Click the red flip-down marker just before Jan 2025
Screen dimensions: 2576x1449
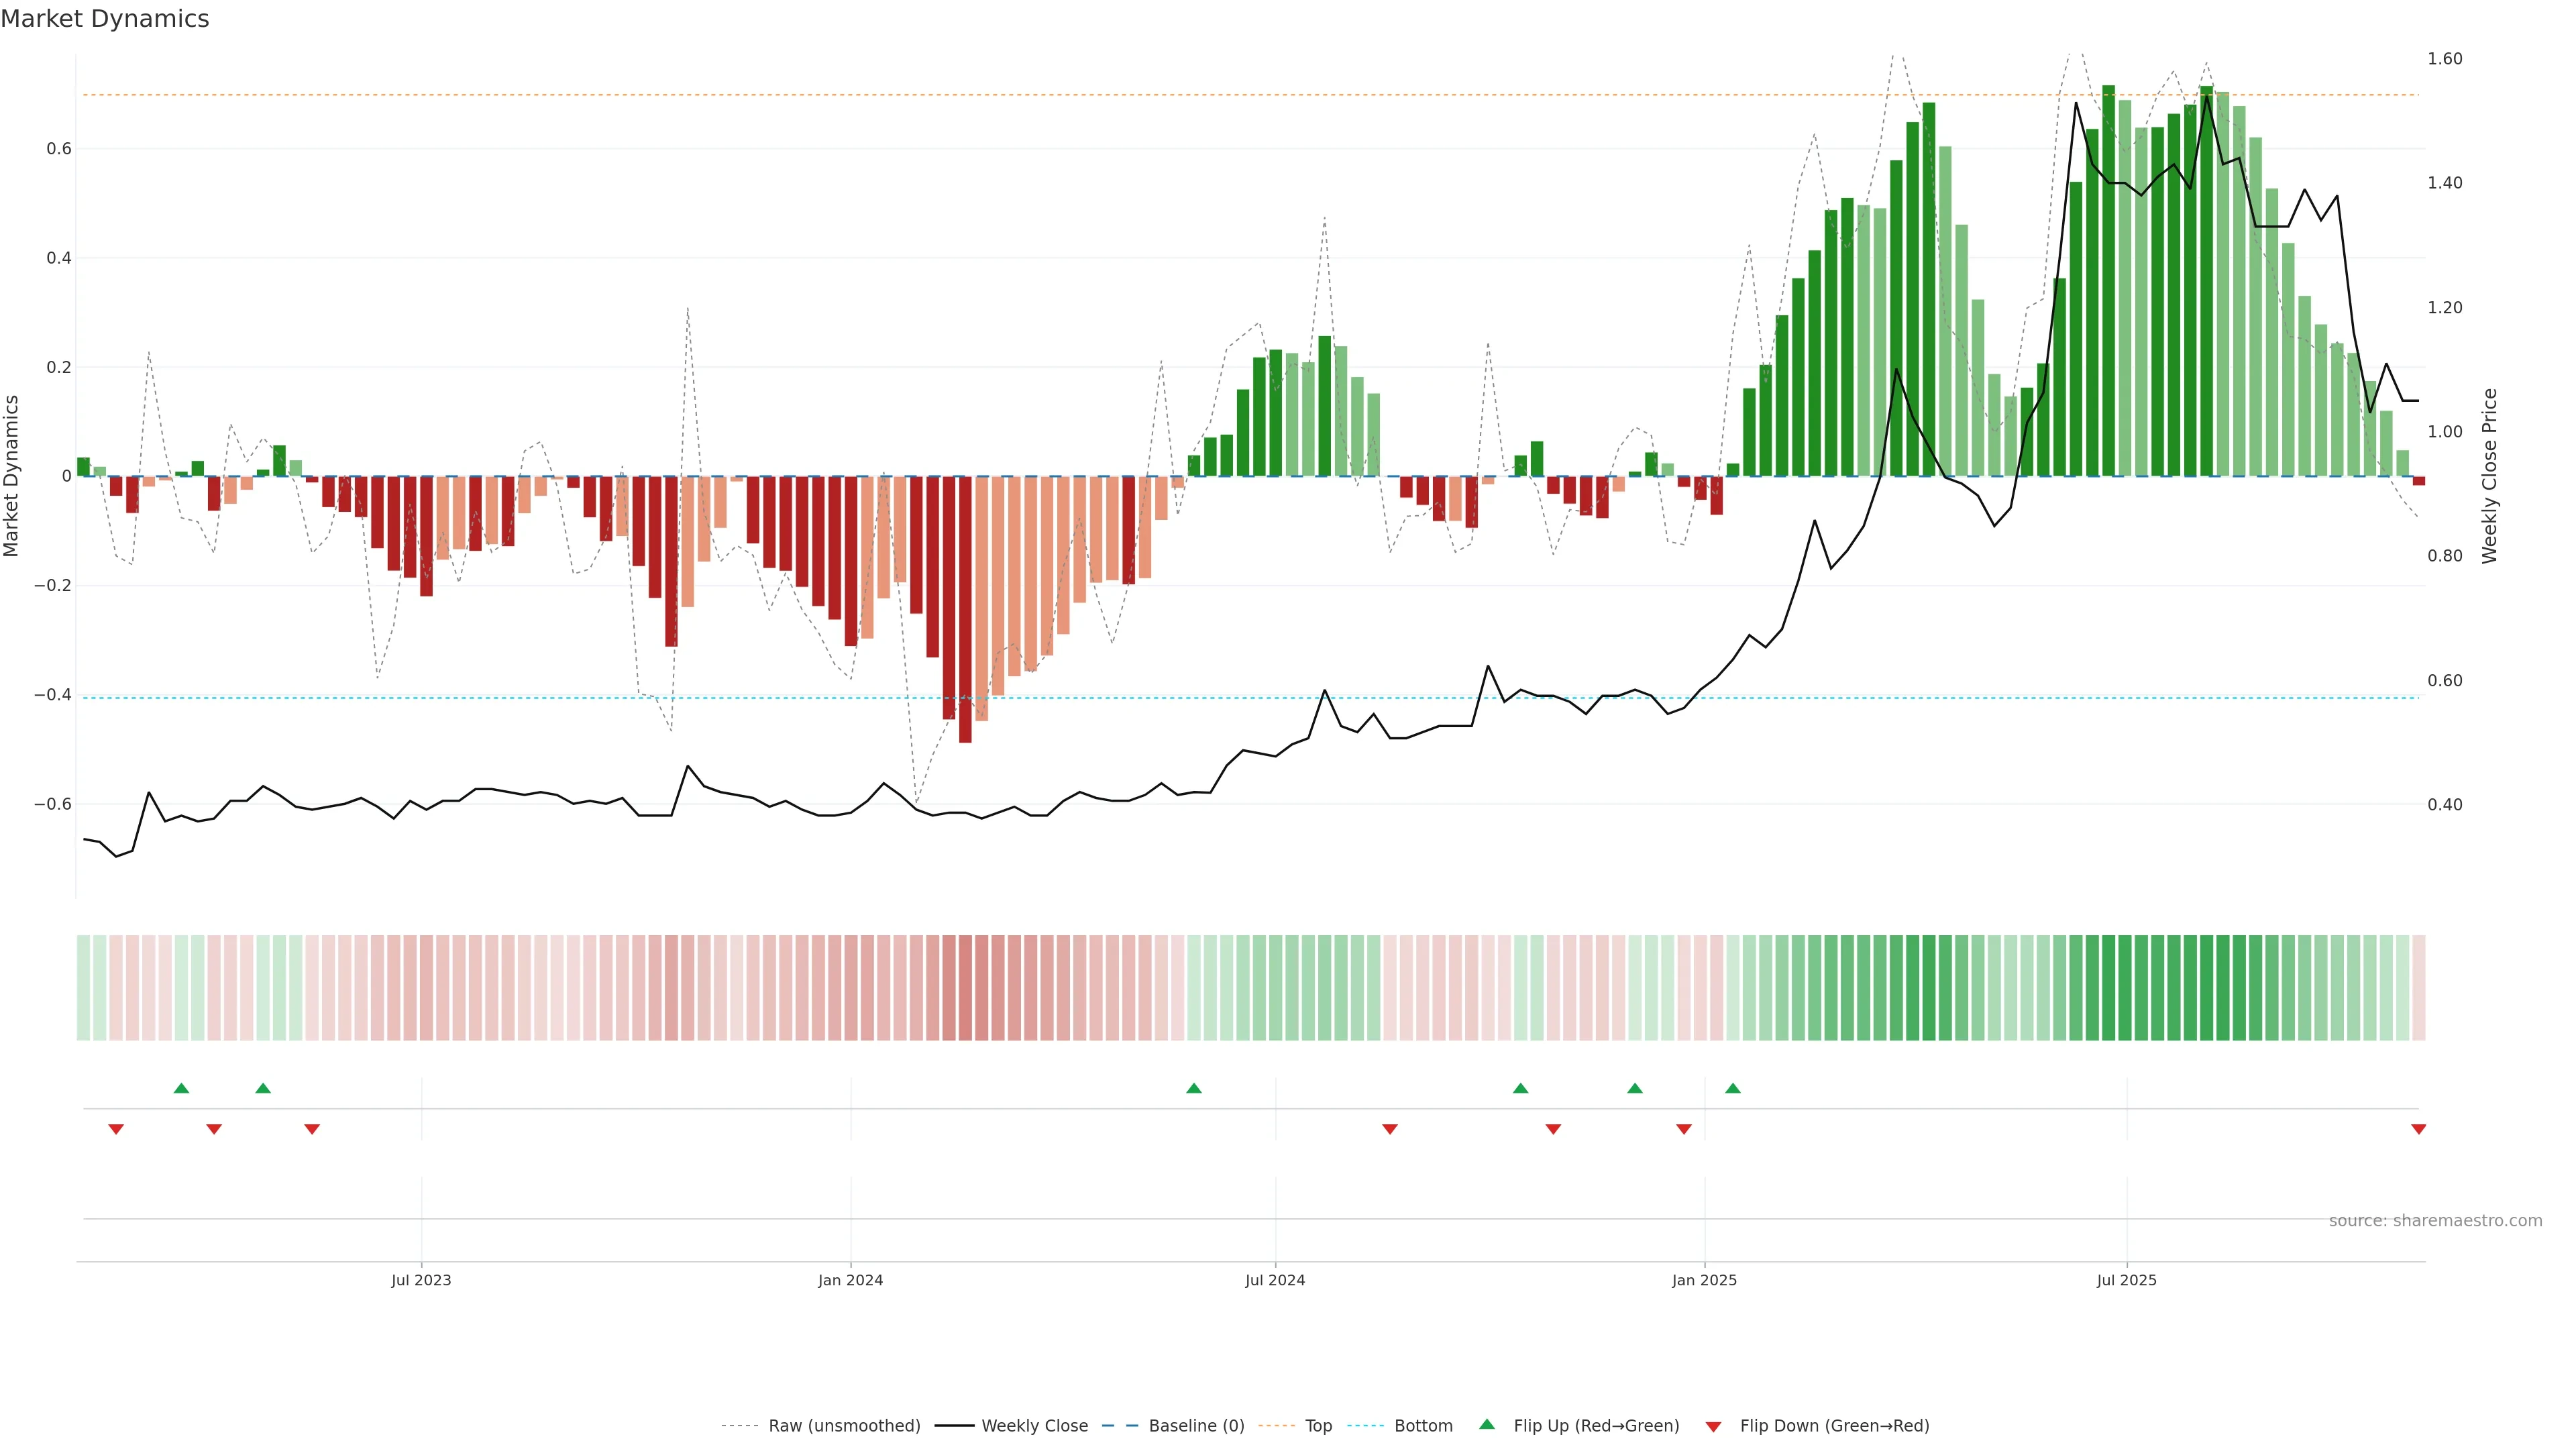tap(1684, 1129)
